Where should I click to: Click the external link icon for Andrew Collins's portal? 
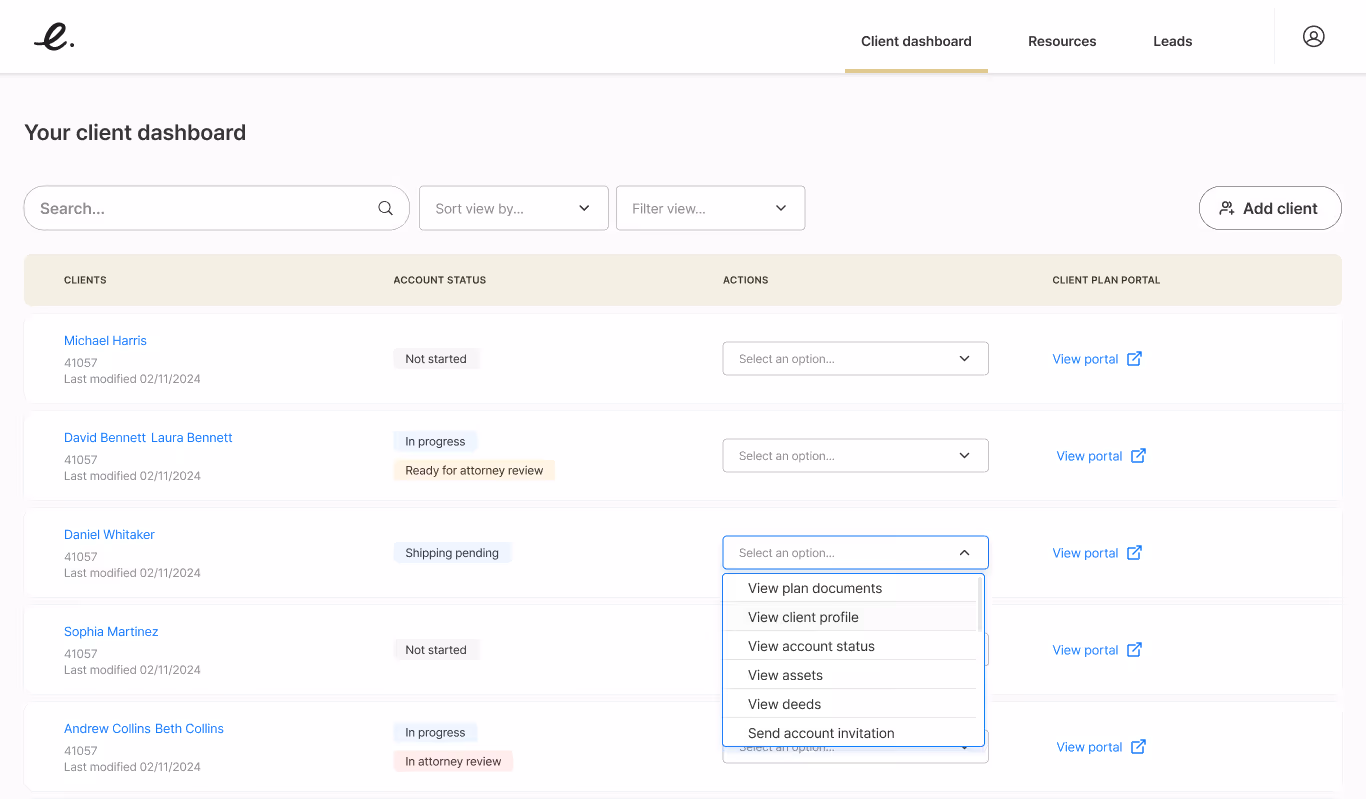1138,746
